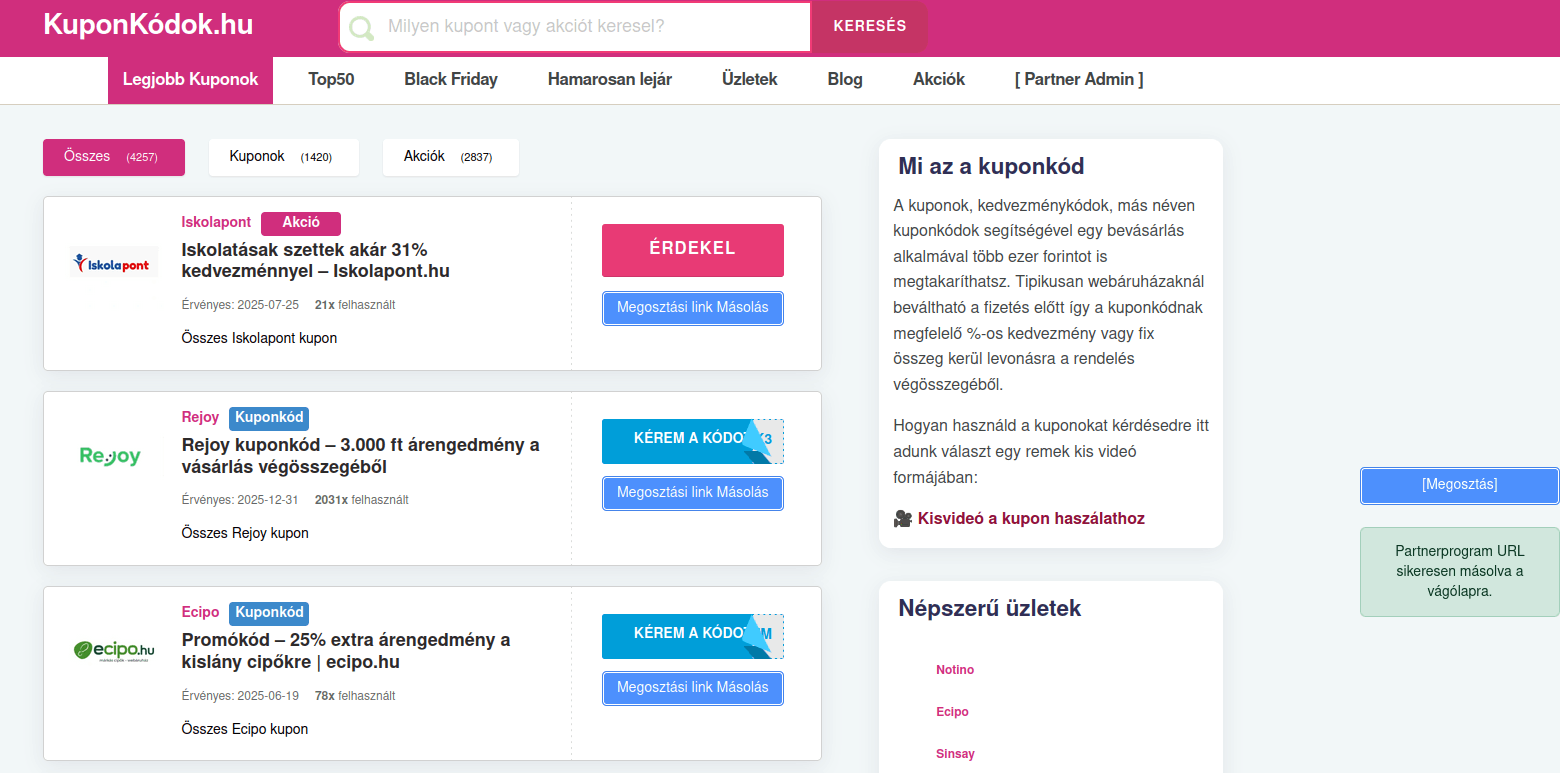Click the Kuponkód badge on the Ecipo card

tap(269, 613)
